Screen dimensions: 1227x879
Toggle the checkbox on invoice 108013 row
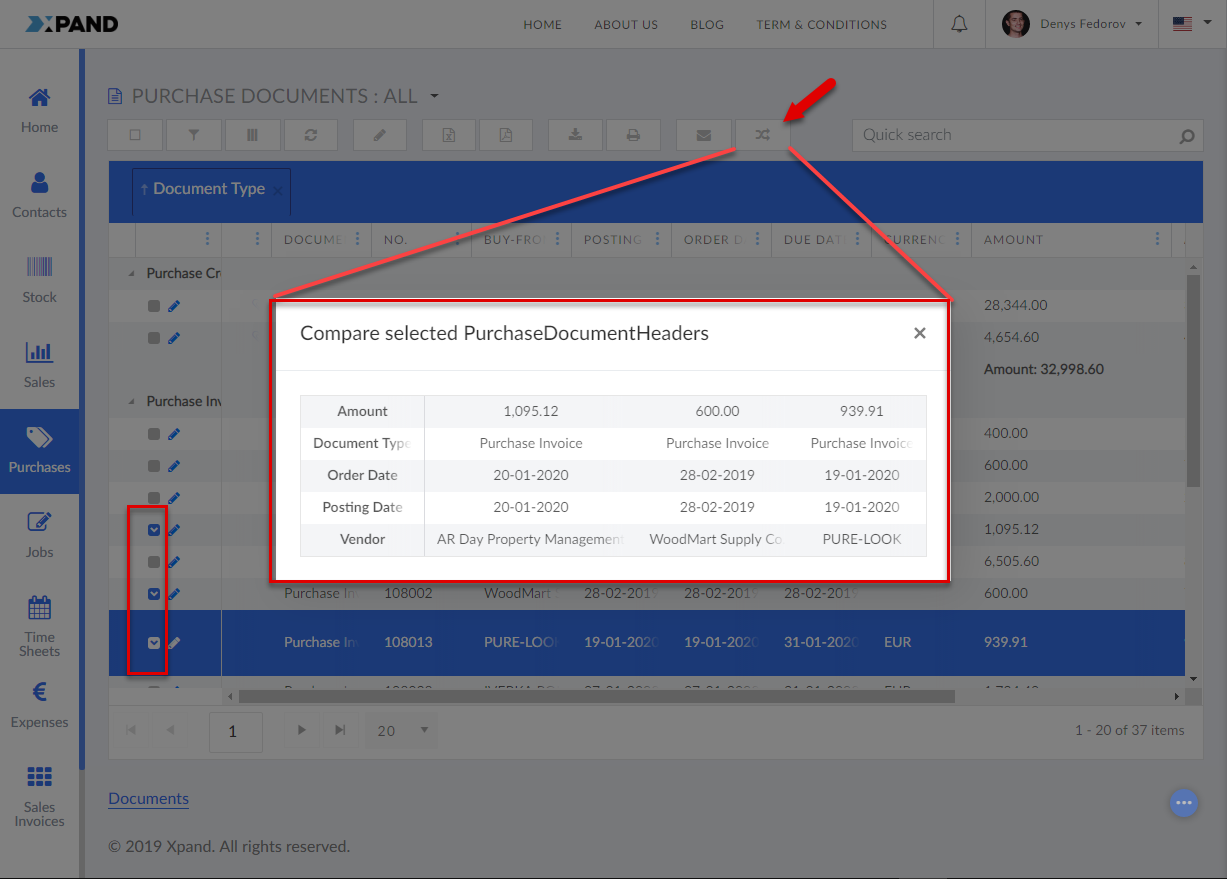tap(154, 643)
